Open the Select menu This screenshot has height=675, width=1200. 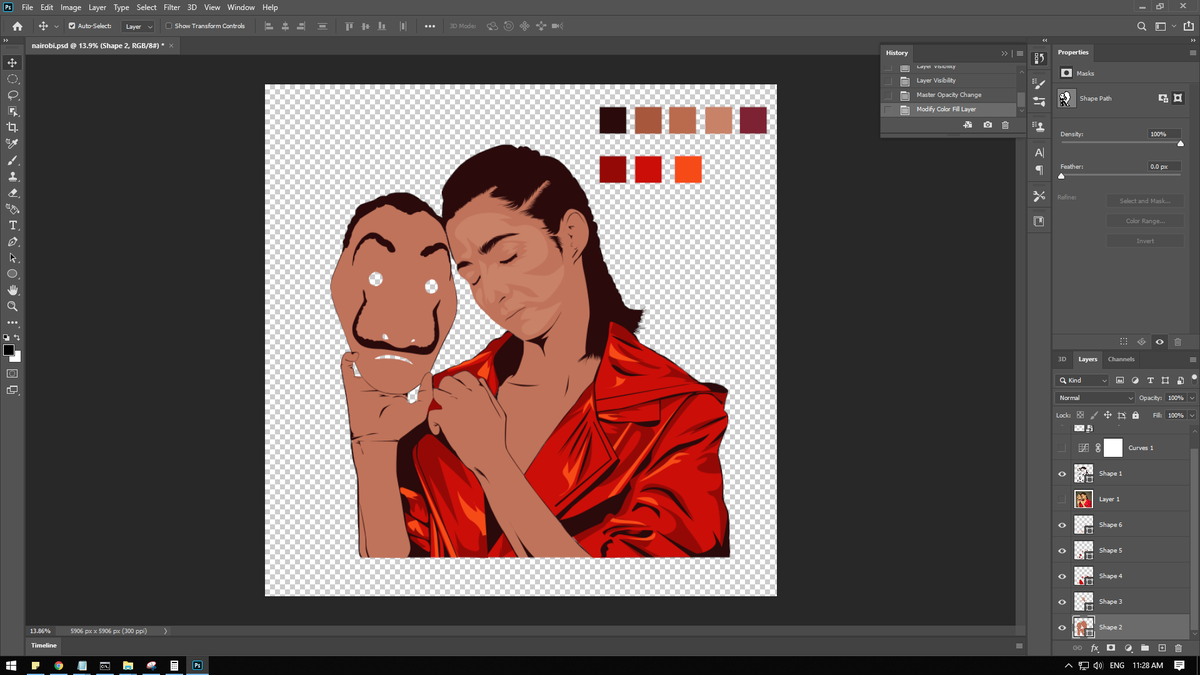pyautogui.click(x=146, y=7)
